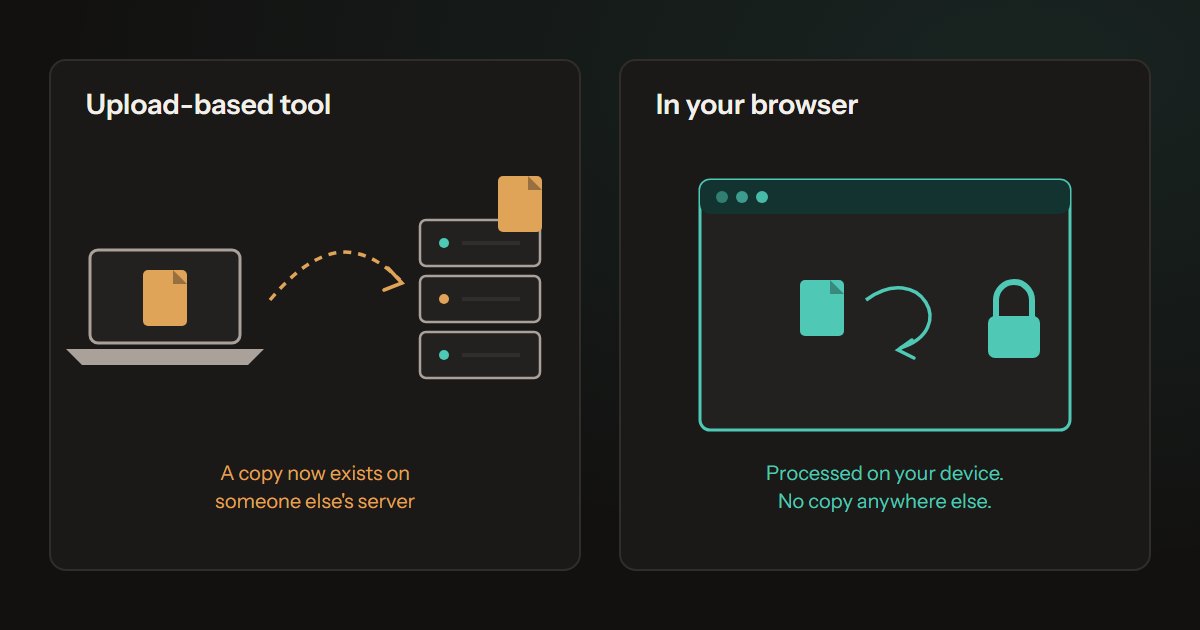
Task: Click the top server unit with the teal dot
Action: (x=480, y=242)
